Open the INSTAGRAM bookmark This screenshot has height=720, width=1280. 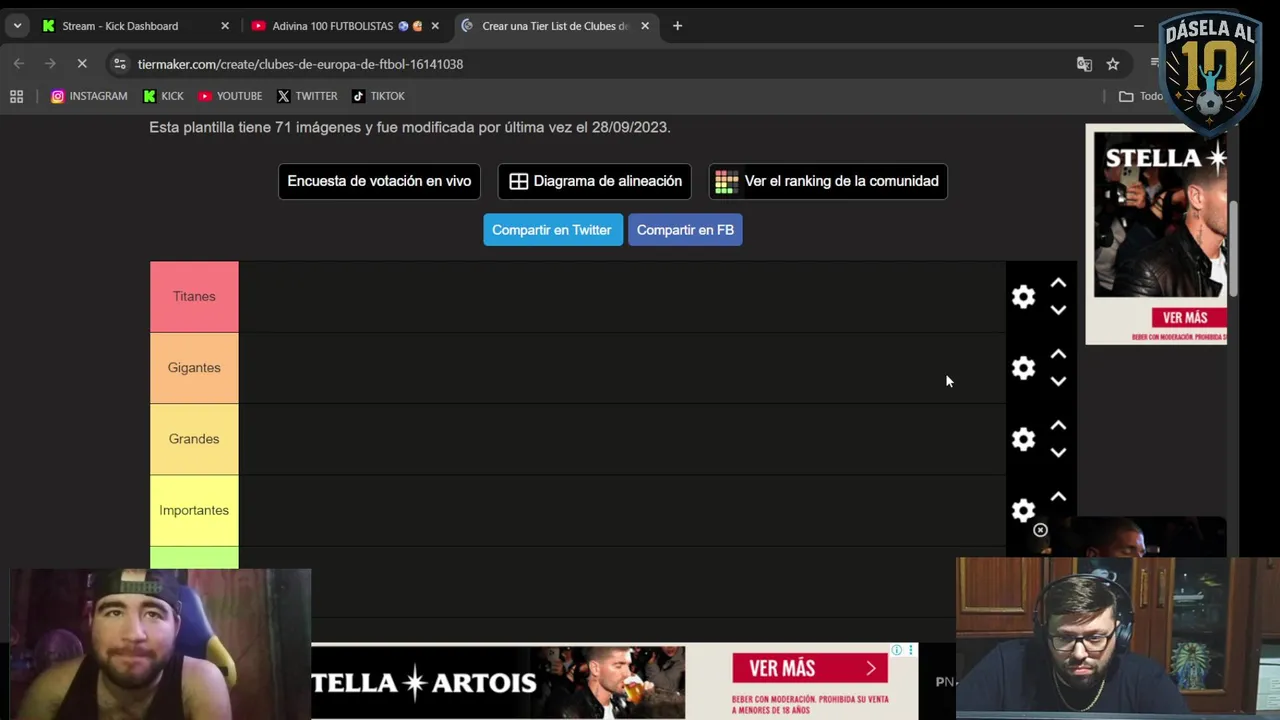[x=89, y=96]
